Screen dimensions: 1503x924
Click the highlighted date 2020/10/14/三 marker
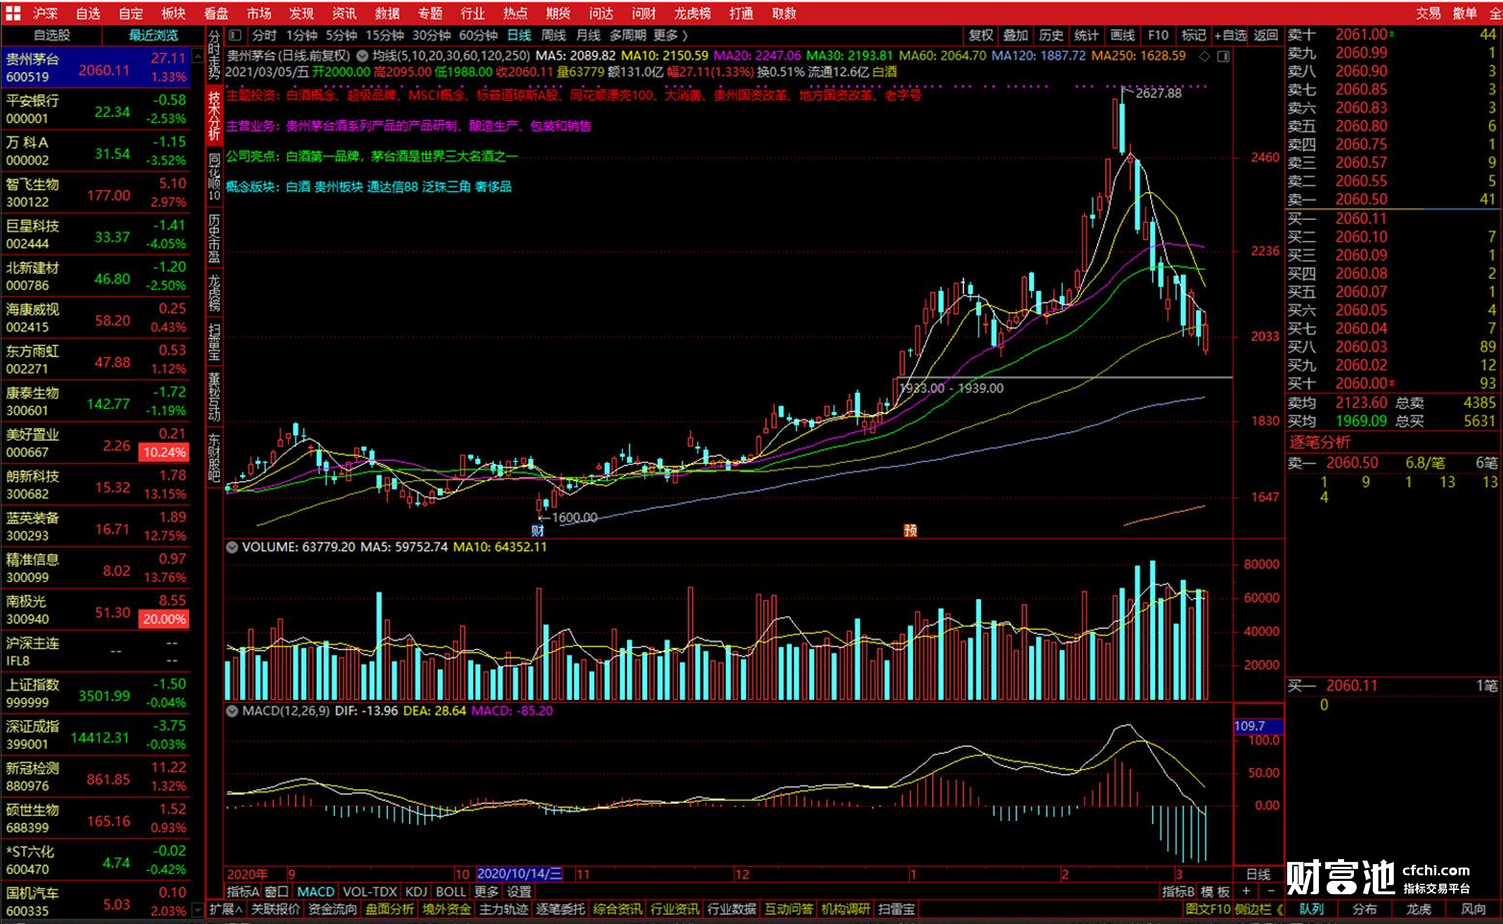[519, 874]
